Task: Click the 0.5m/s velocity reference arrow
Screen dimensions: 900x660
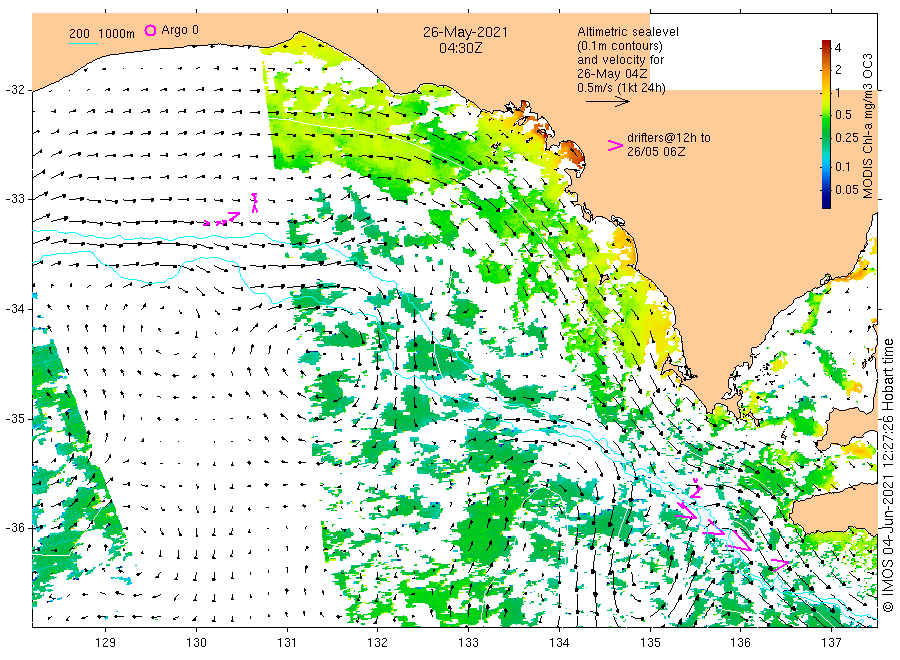Action: tap(608, 102)
